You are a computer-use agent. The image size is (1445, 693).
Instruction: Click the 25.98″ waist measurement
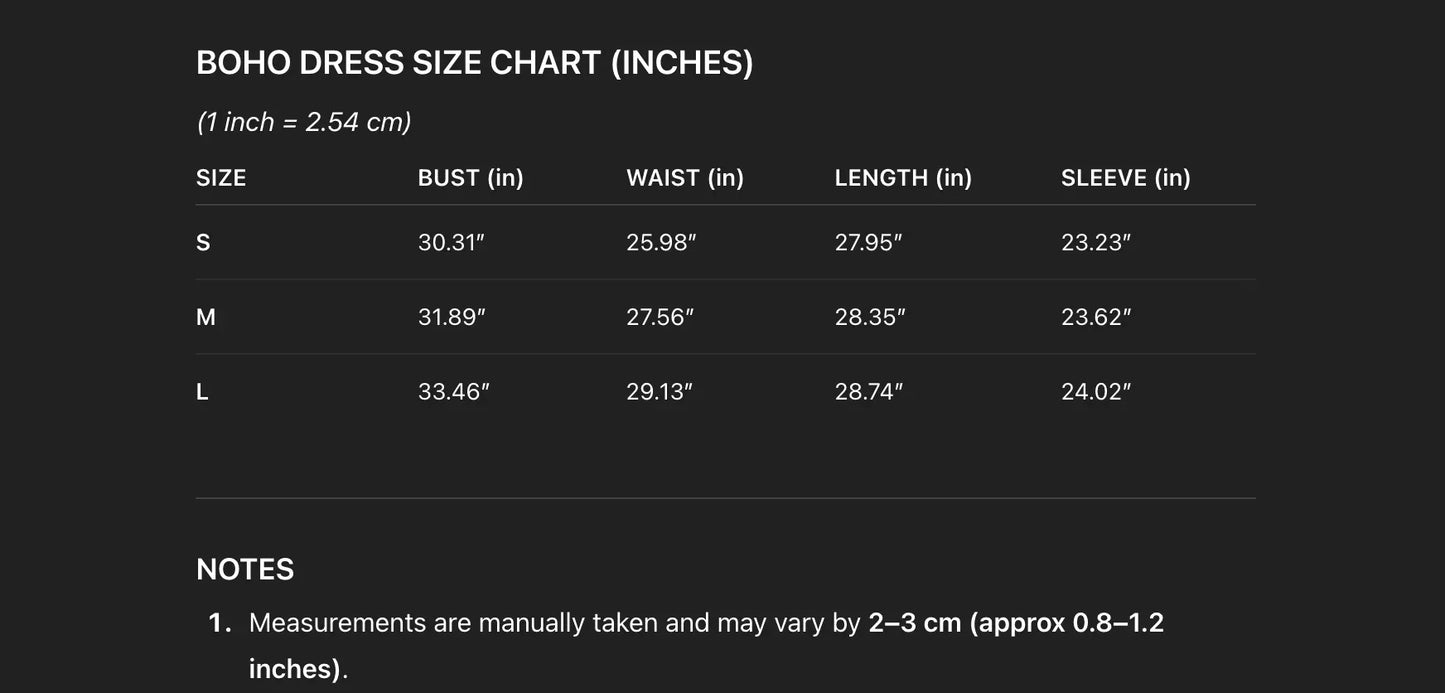(661, 243)
